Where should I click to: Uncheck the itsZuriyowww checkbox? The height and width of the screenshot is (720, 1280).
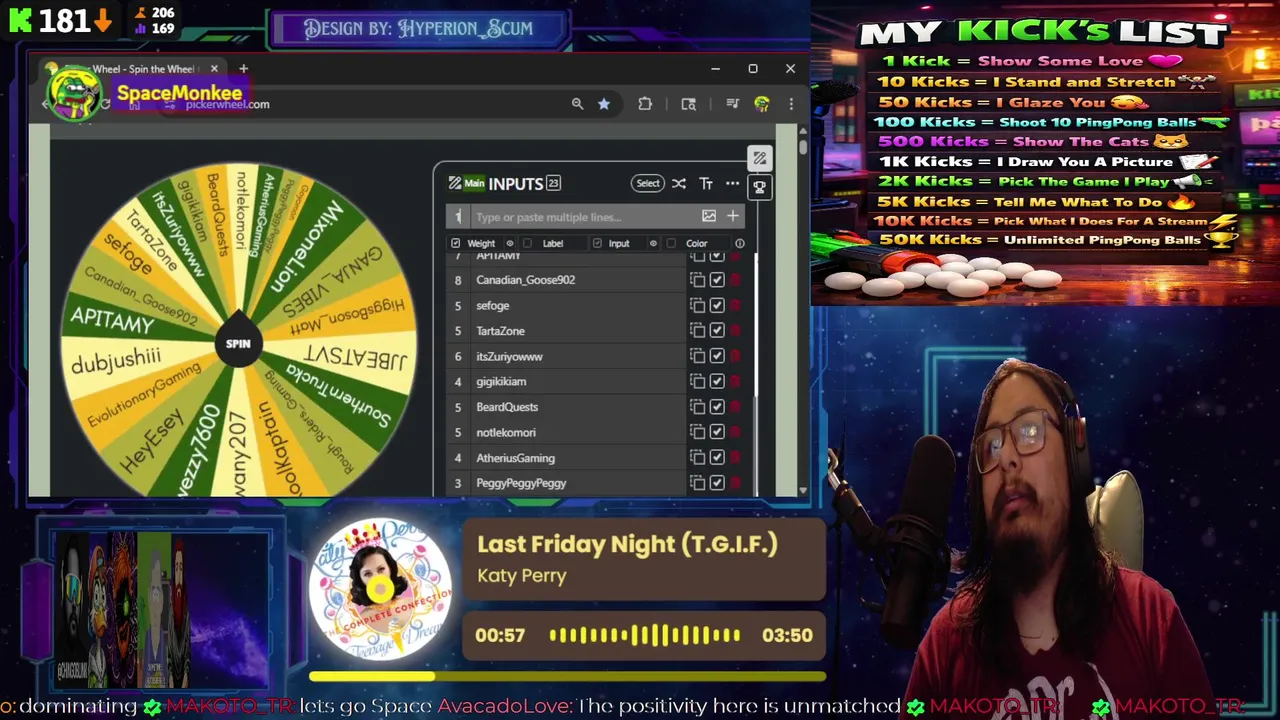coord(717,356)
